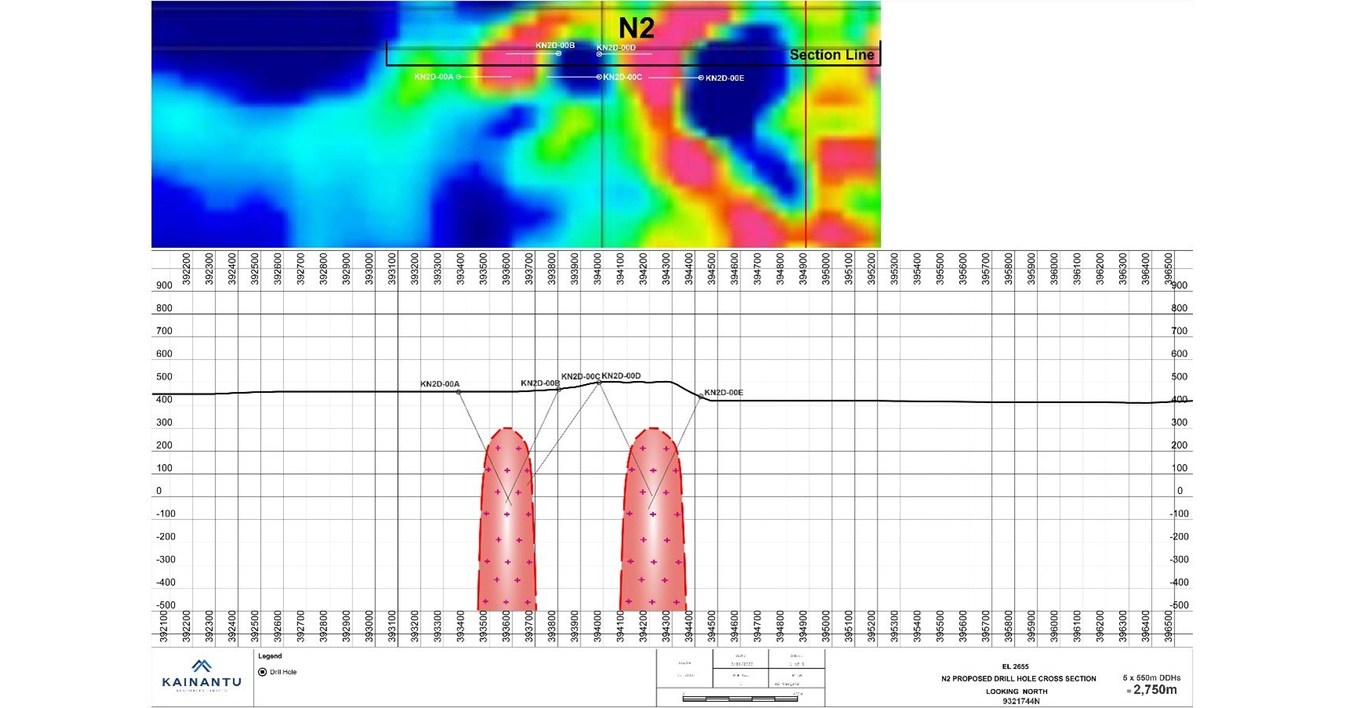Click the KN2D-00A collar symbol on the heat map

click(x=457, y=76)
